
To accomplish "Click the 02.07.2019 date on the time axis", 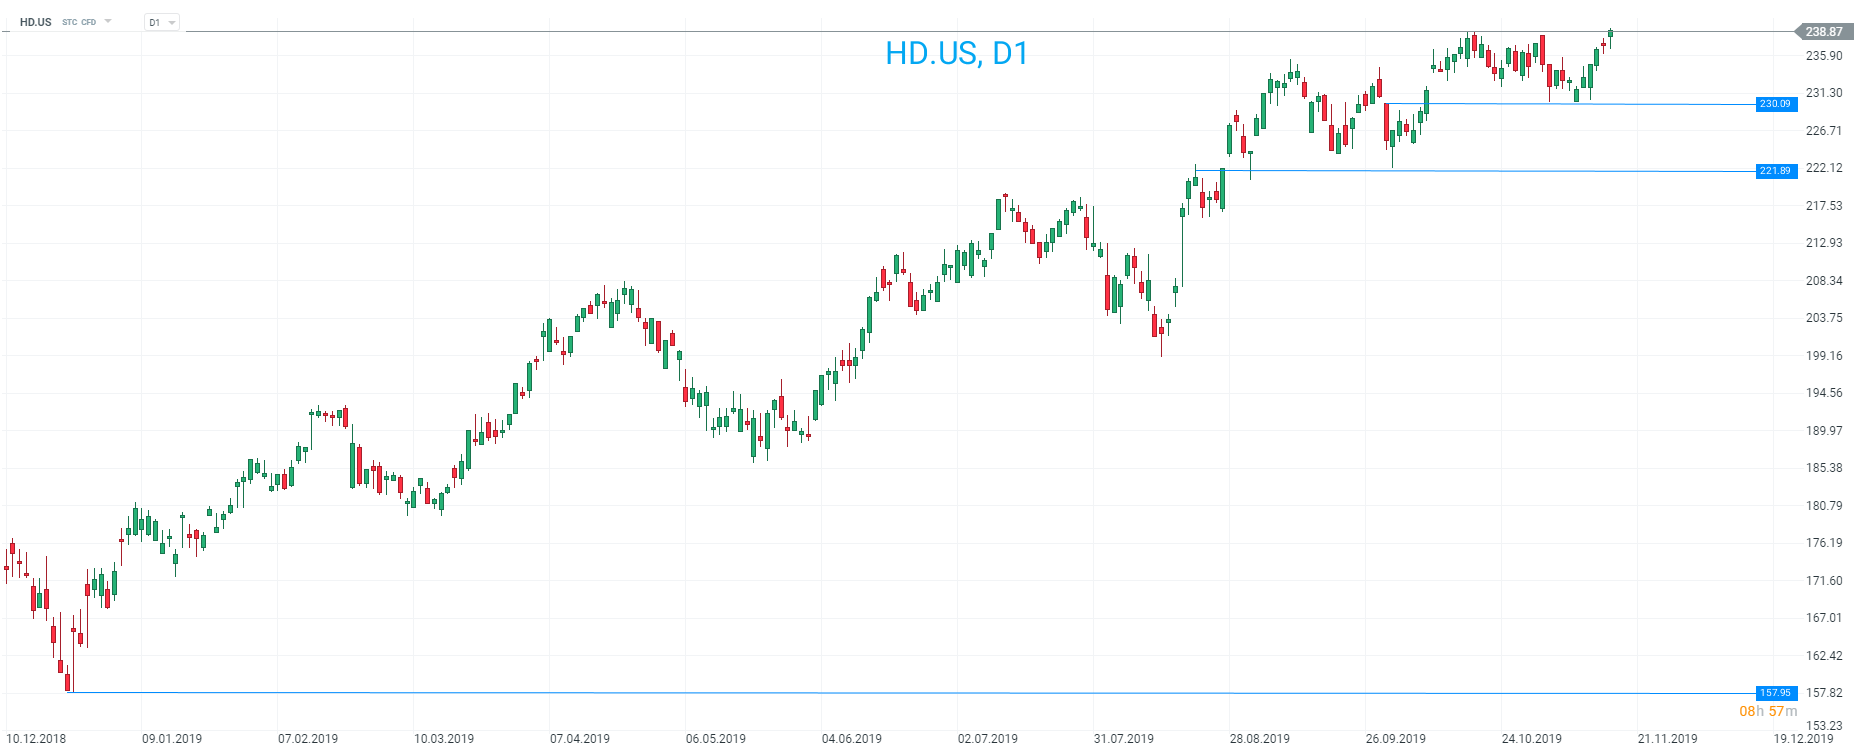I will (x=988, y=739).
